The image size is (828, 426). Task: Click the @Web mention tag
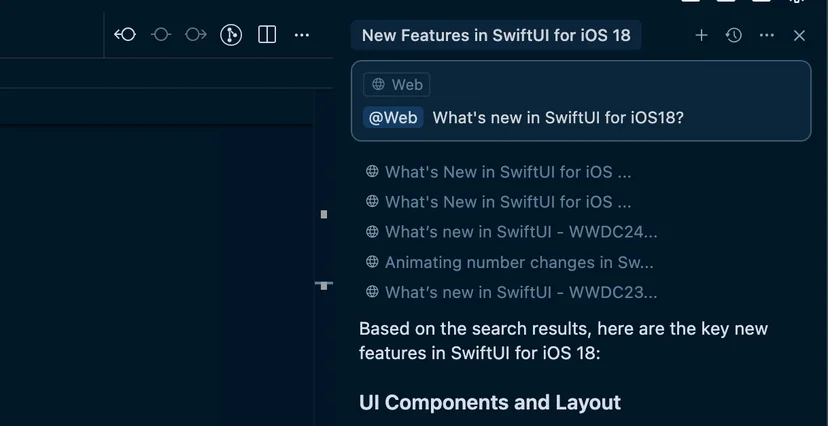393,117
